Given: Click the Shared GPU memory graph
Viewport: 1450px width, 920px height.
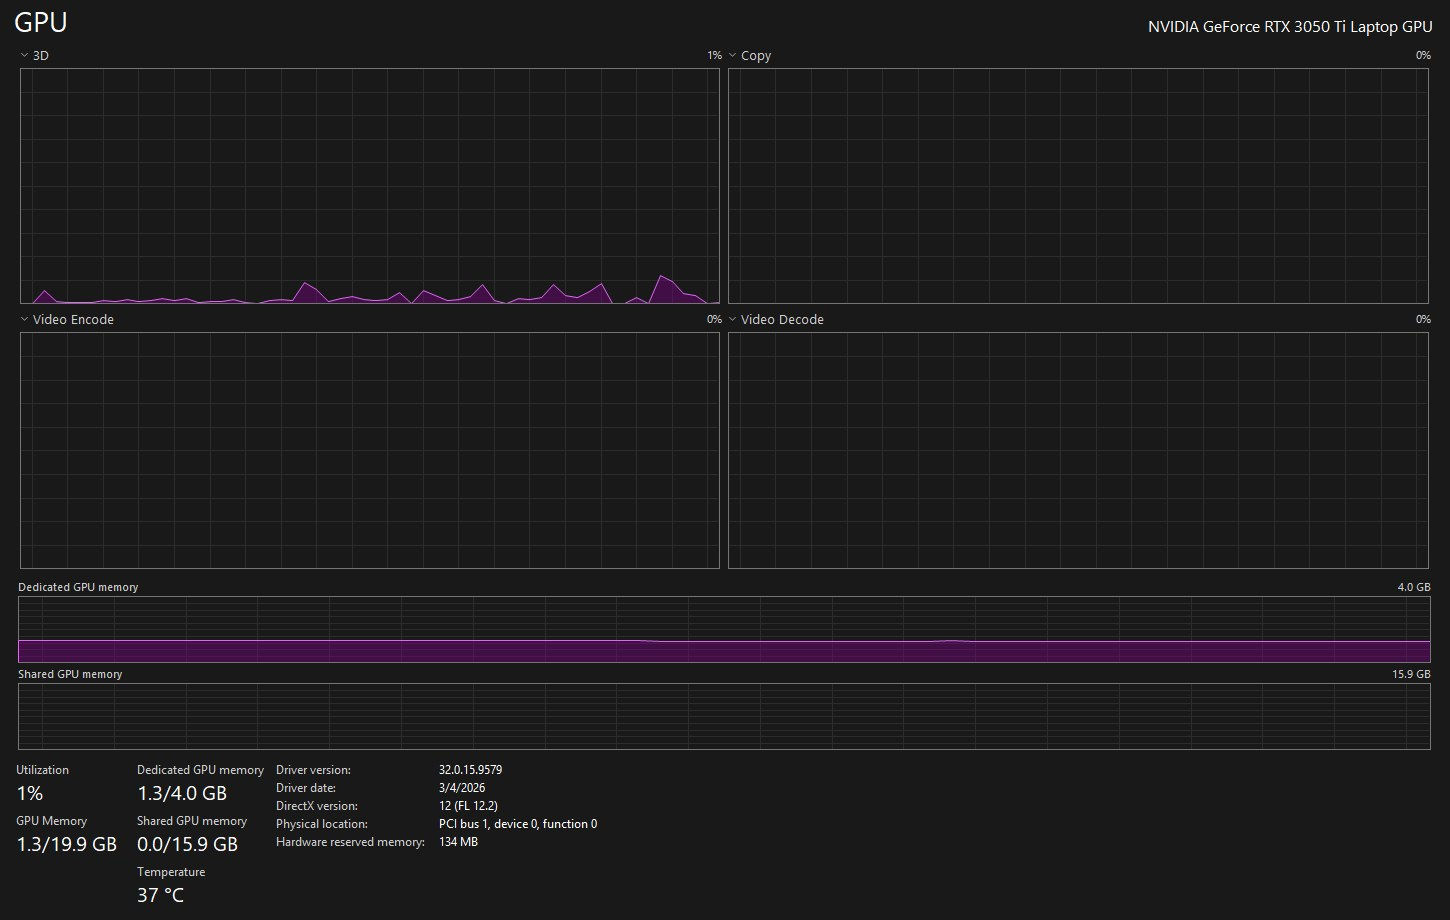Looking at the screenshot, I should (x=724, y=716).
